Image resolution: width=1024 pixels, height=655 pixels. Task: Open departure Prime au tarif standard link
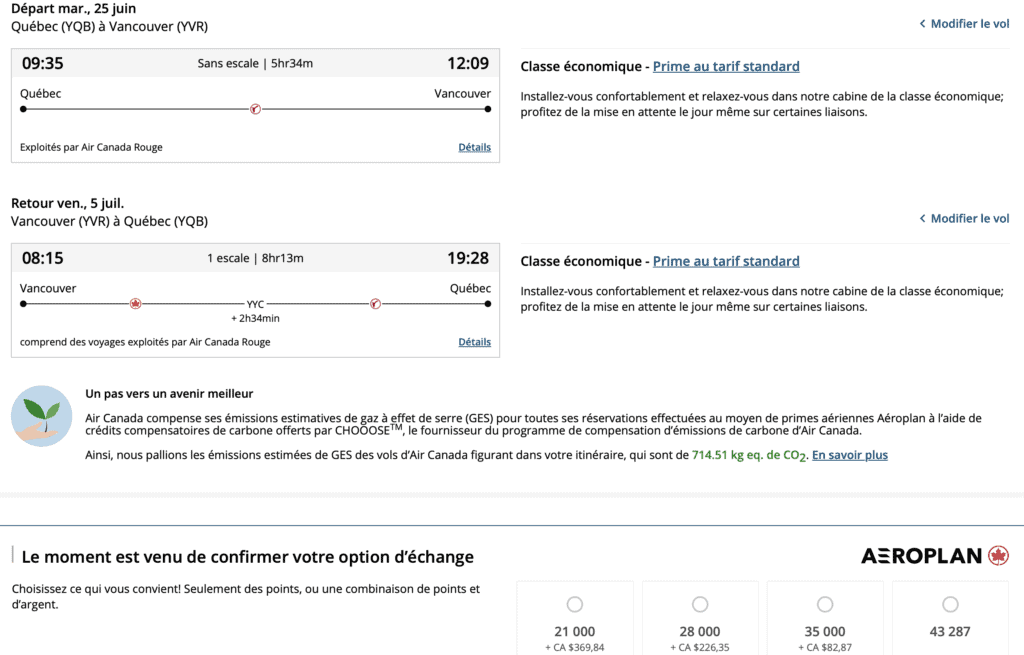[x=726, y=67]
